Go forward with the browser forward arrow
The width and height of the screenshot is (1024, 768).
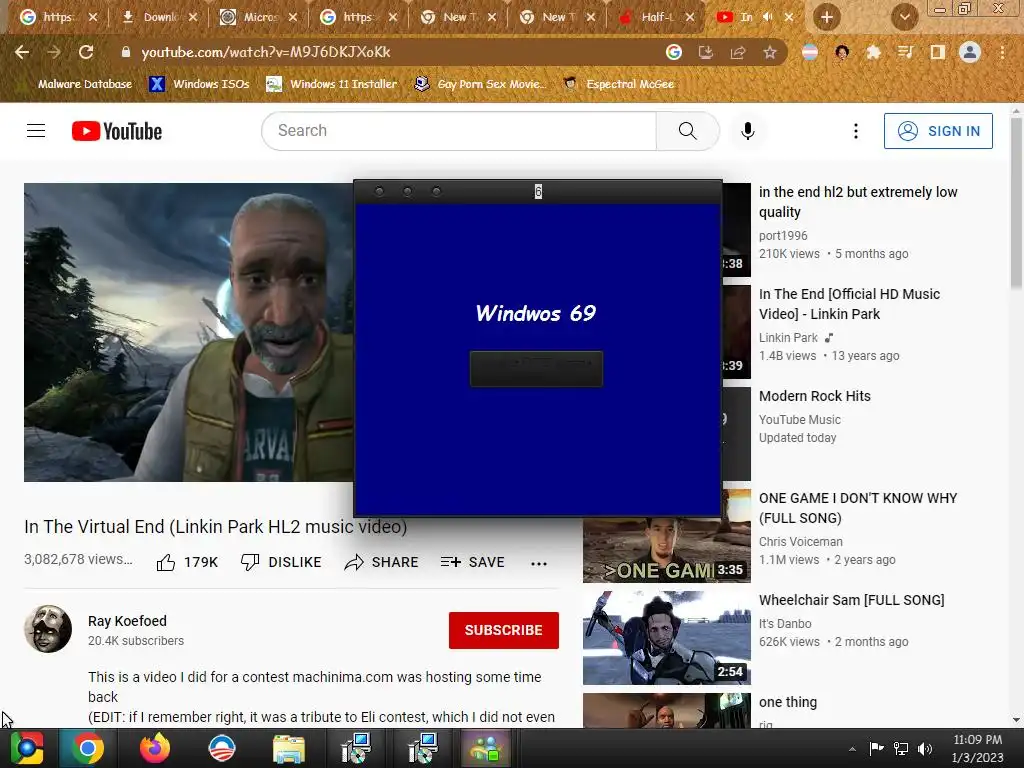[x=54, y=52]
